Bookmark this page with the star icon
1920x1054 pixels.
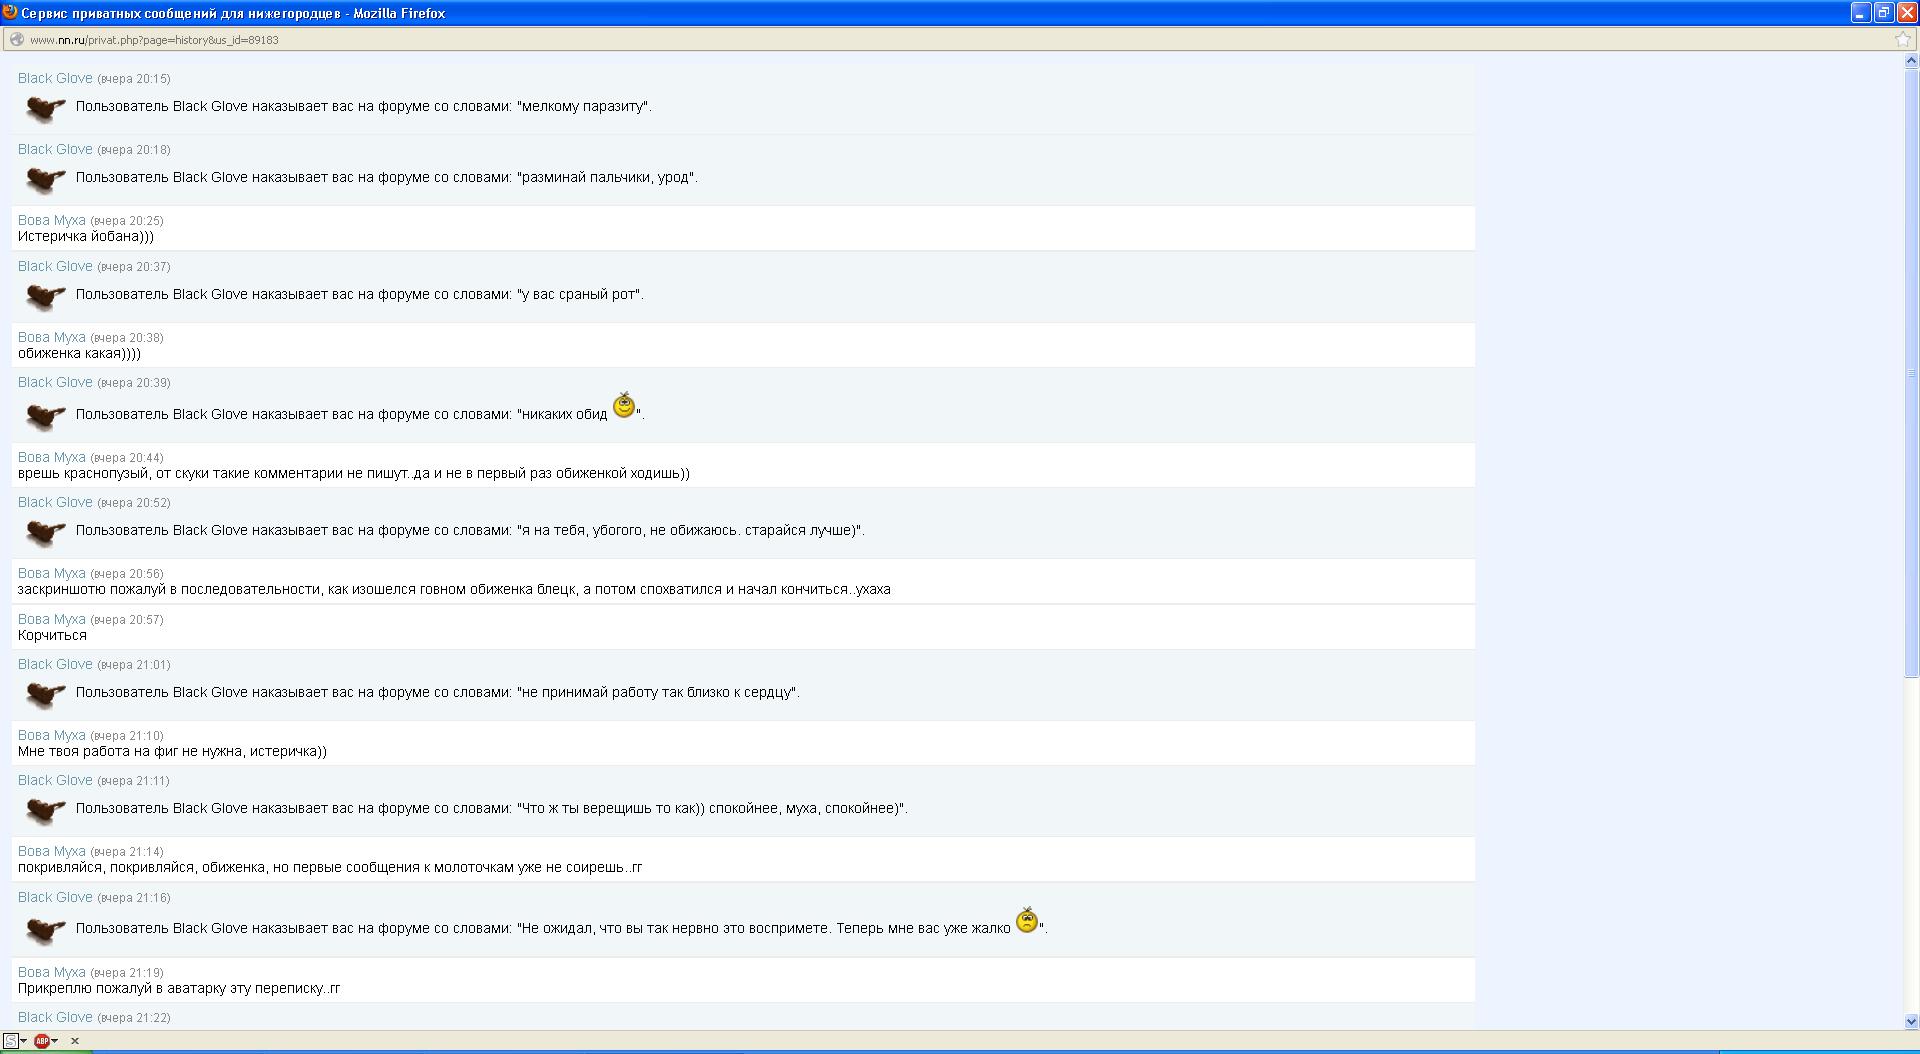[1902, 40]
